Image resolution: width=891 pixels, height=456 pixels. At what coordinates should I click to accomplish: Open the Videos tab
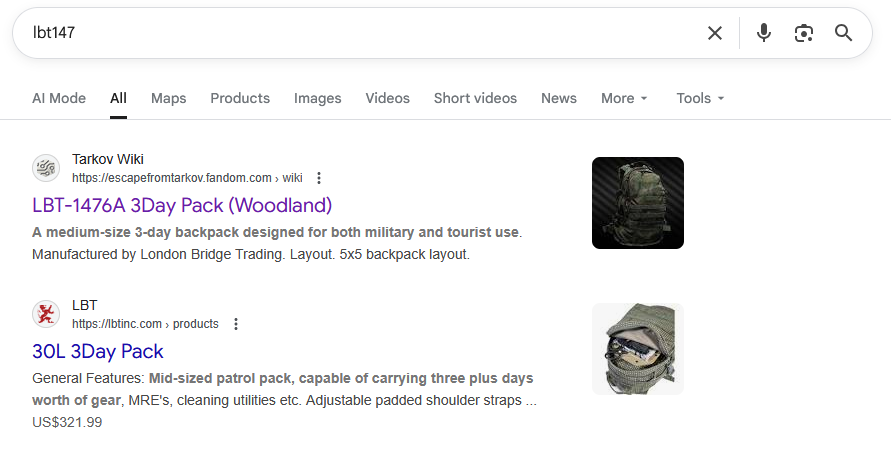pos(388,98)
